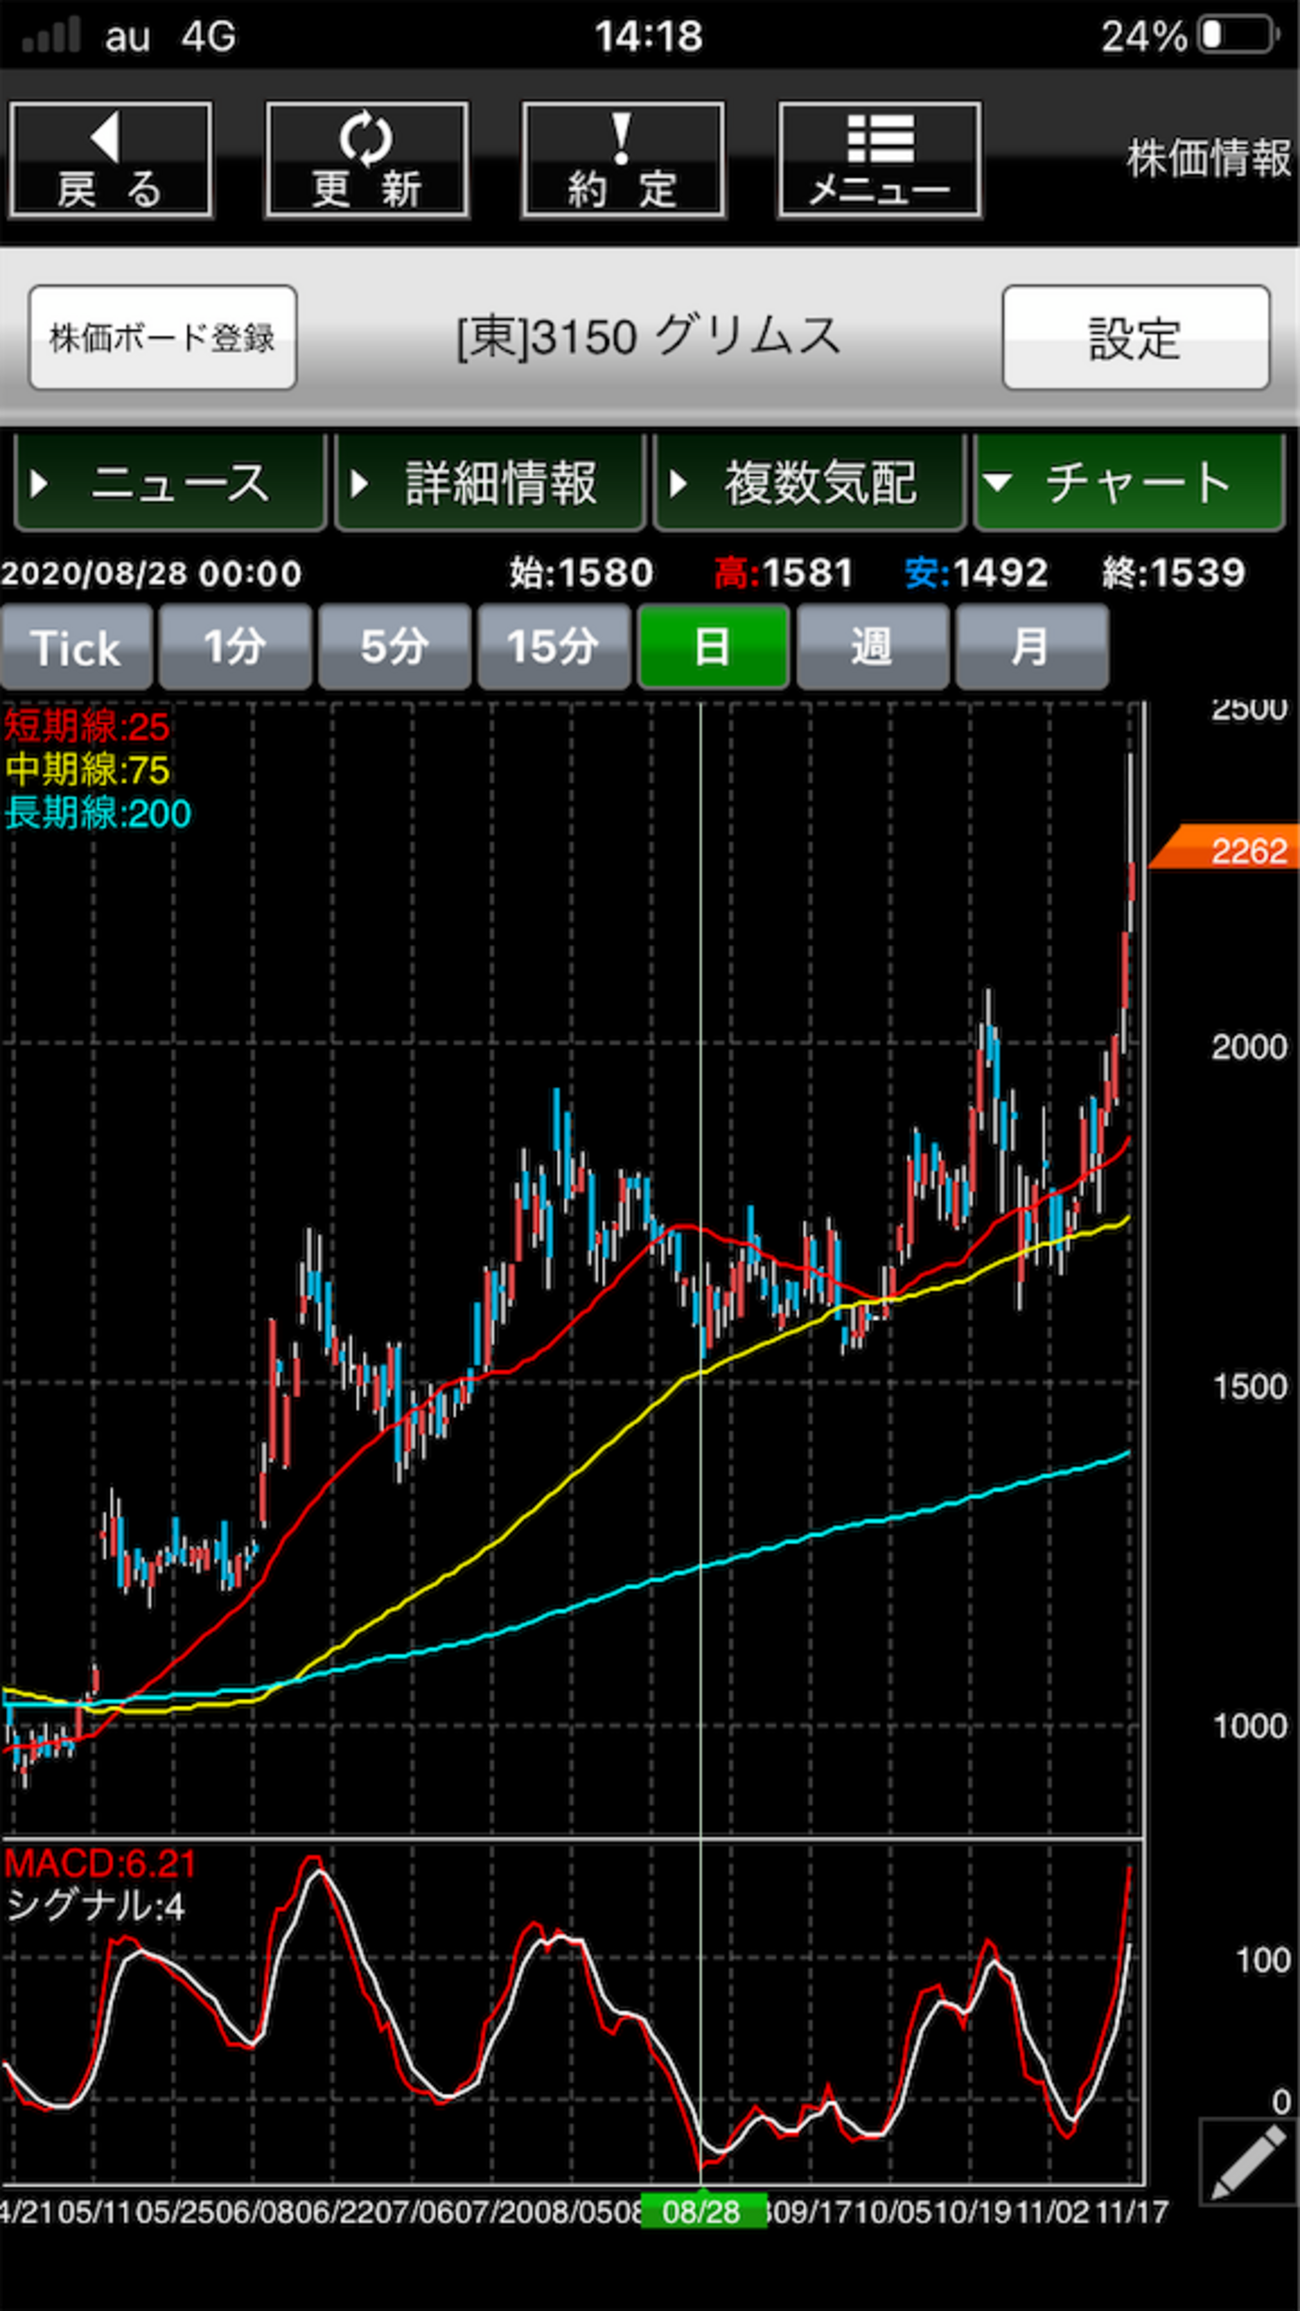Tap the refresh (更新) button
The image size is (1300, 2311).
367,160
